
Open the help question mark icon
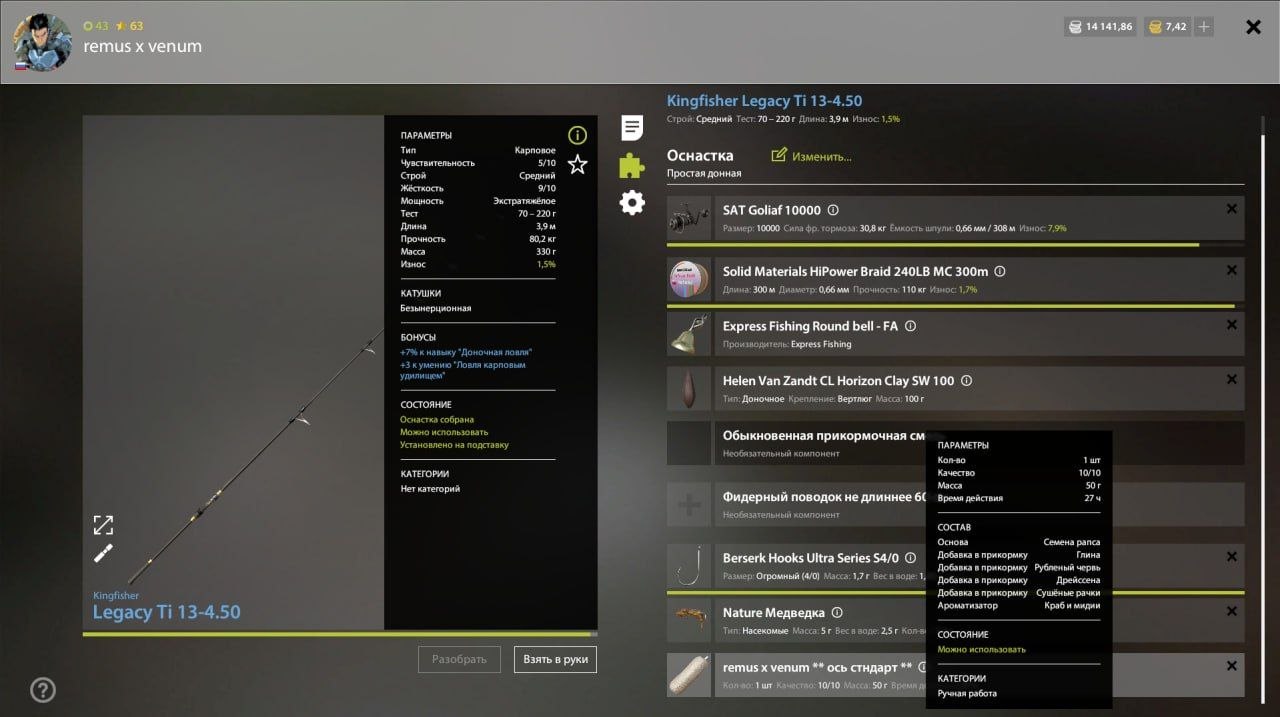(x=43, y=689)
